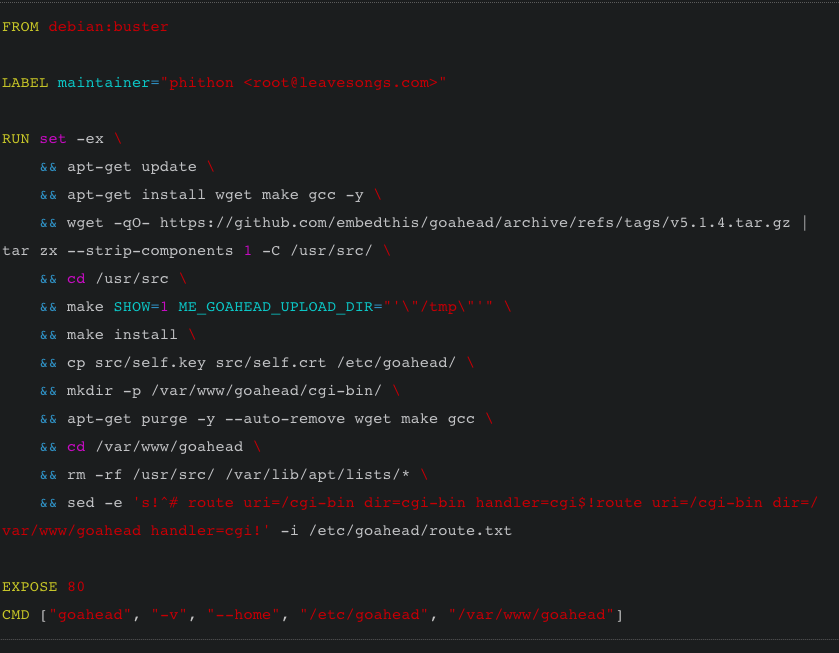Click the /etc/goahead/route.txt file path

coord(409,530)
